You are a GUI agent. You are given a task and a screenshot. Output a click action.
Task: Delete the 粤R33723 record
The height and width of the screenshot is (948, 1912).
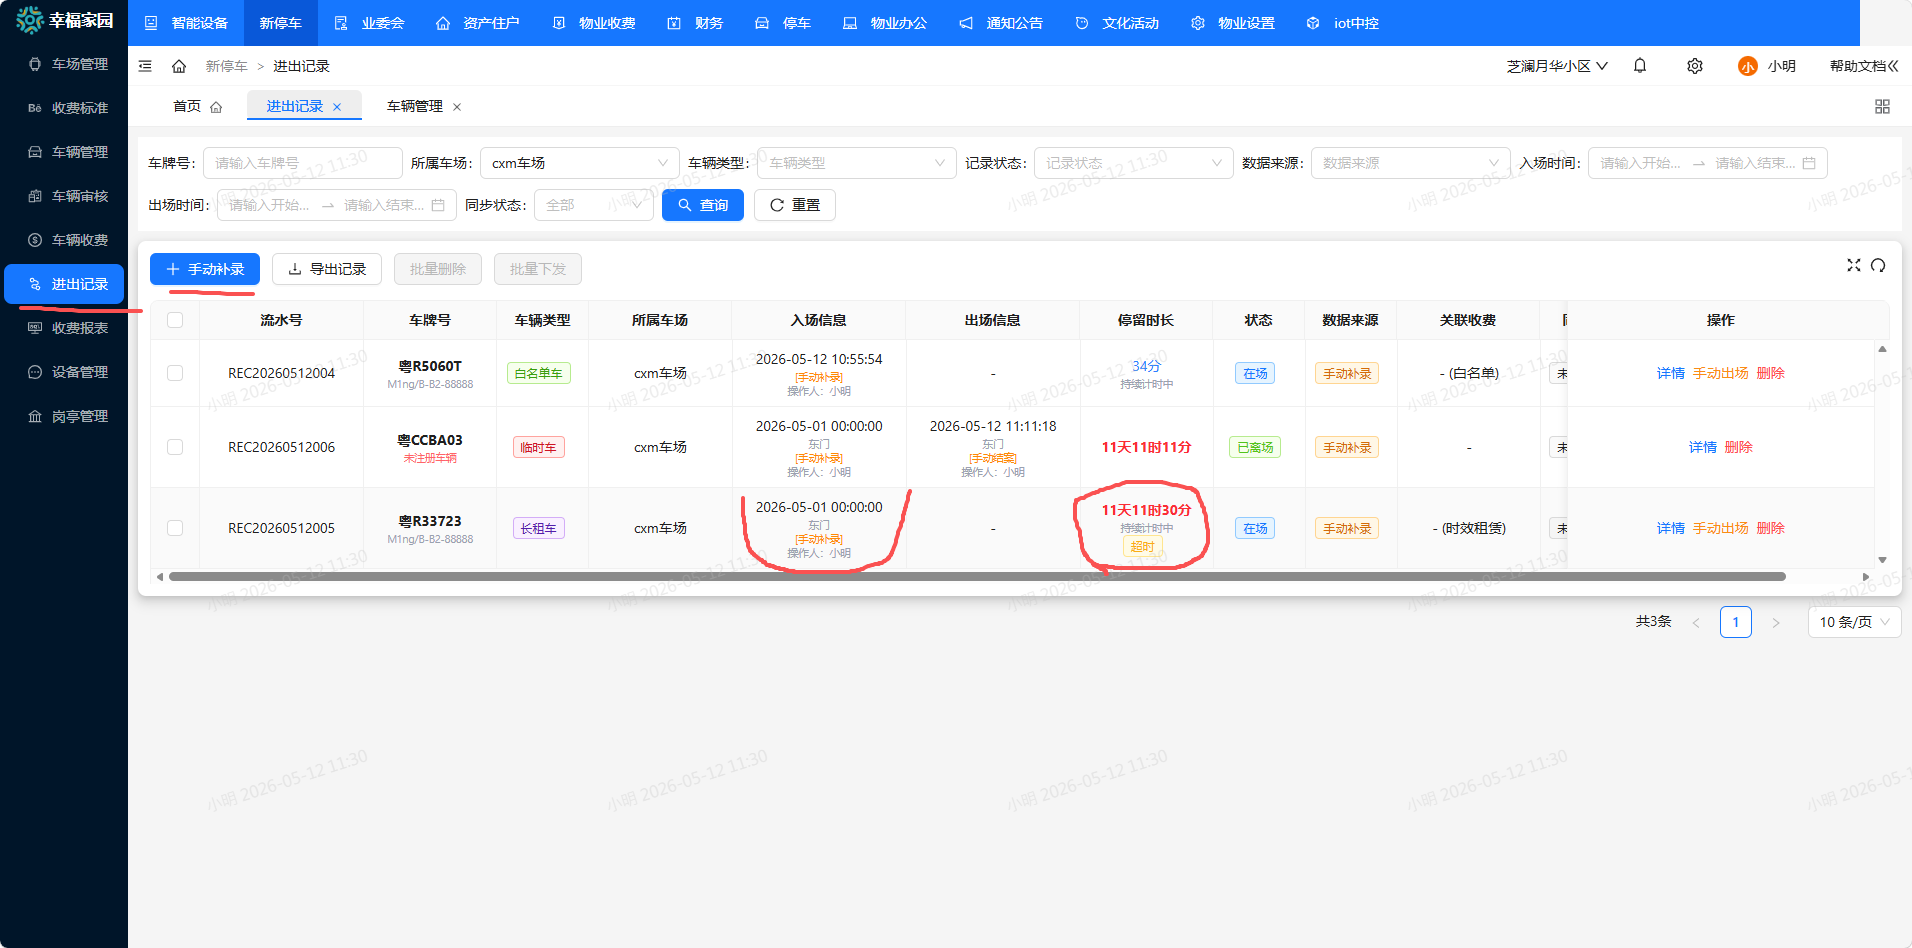1771,528
